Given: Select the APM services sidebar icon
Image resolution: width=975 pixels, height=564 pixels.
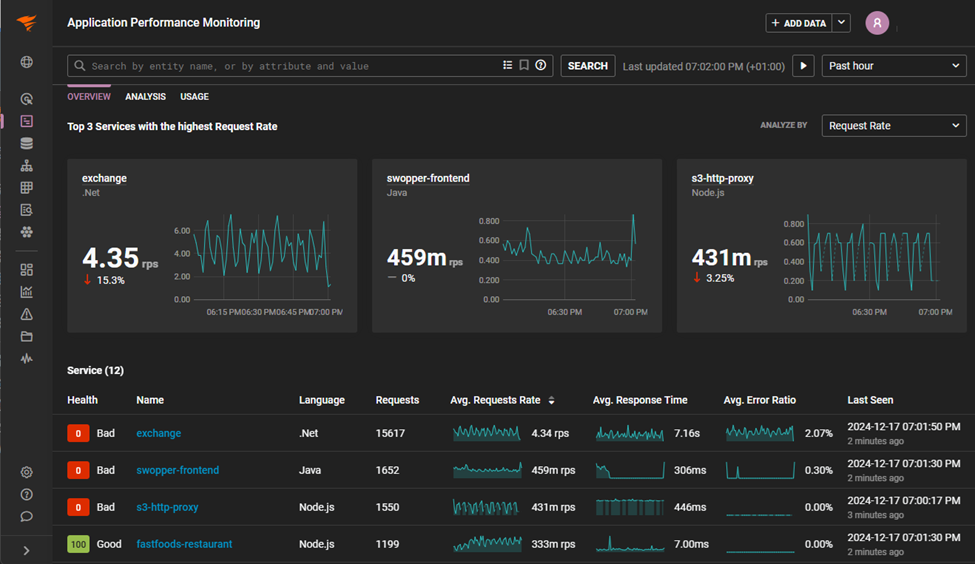Looking at the screenshot, I should [26, 121].
